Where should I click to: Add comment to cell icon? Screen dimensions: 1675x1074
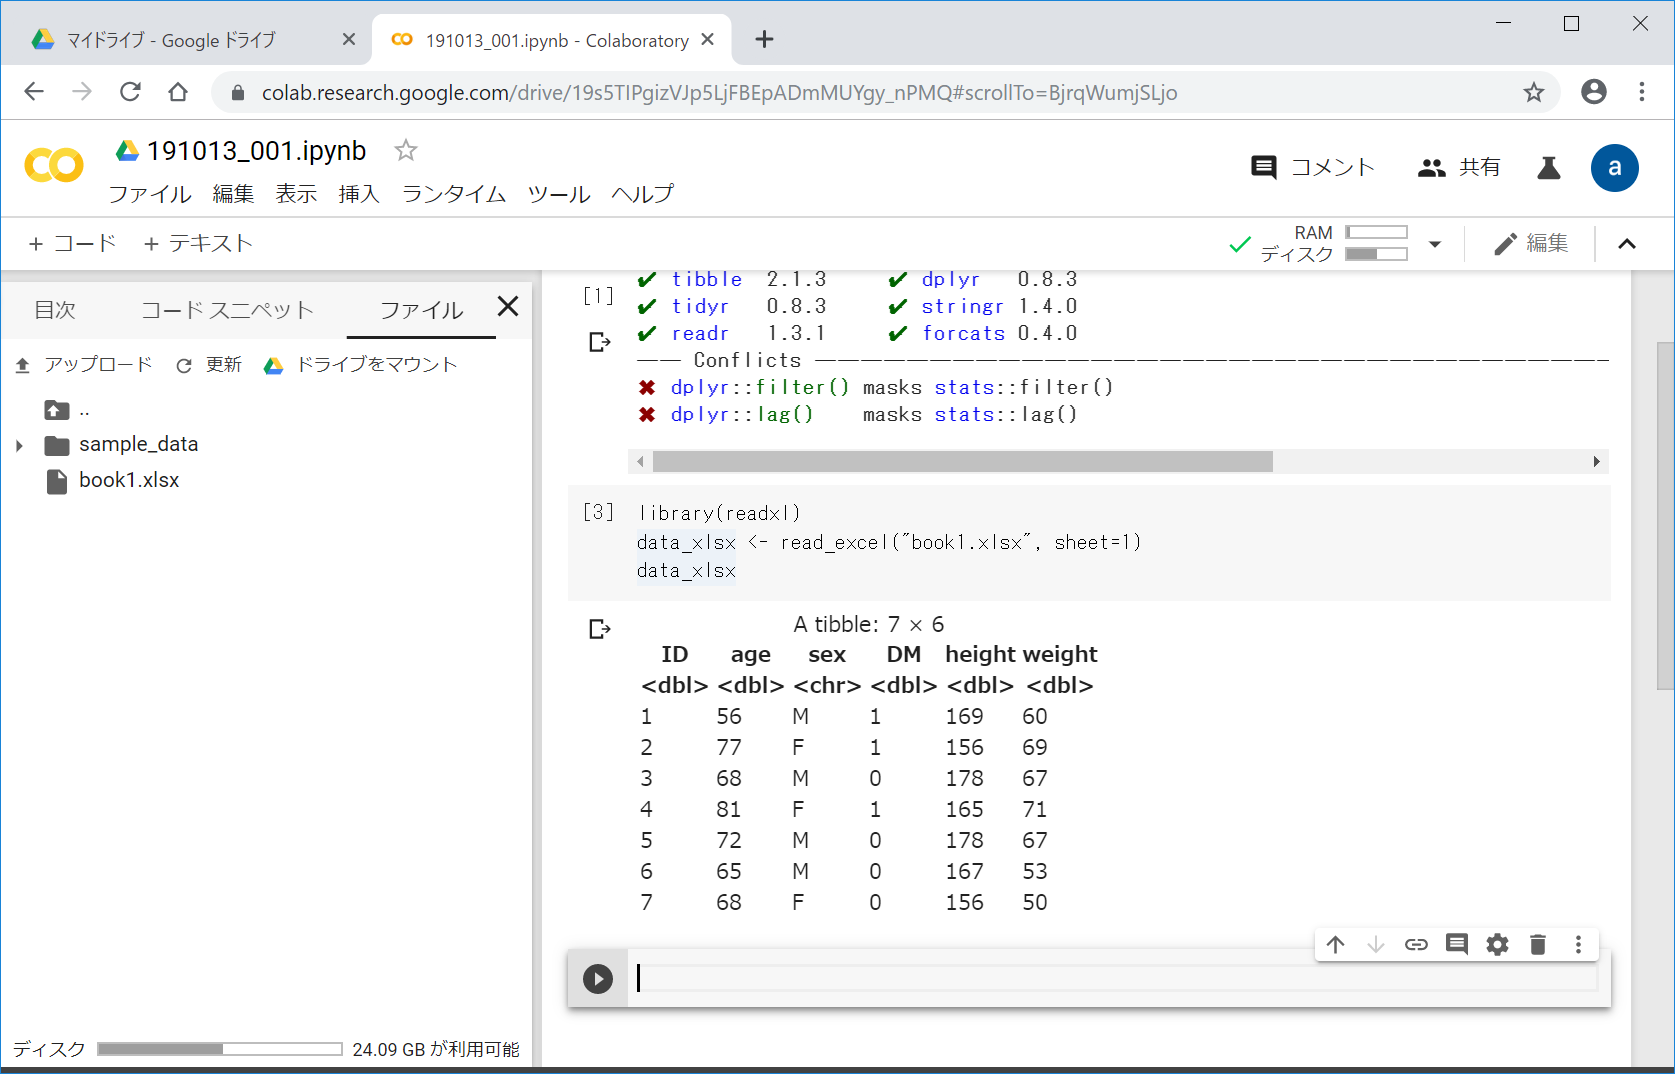[1457, 944]
